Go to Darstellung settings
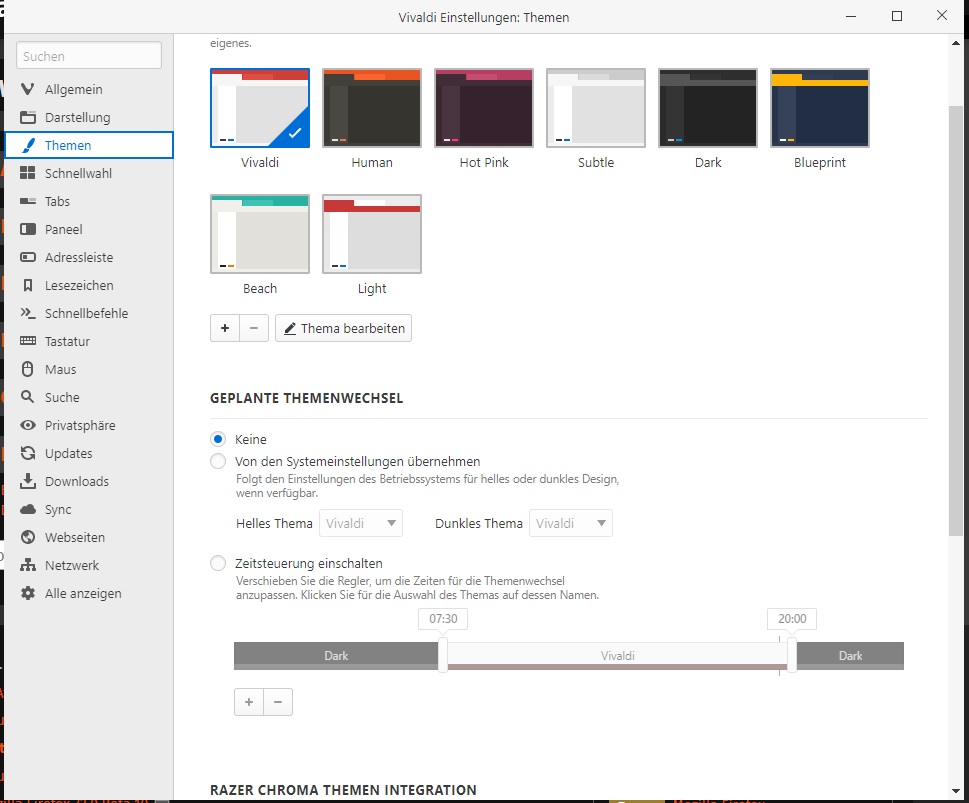The image size is (969, 803). [89, 117]
